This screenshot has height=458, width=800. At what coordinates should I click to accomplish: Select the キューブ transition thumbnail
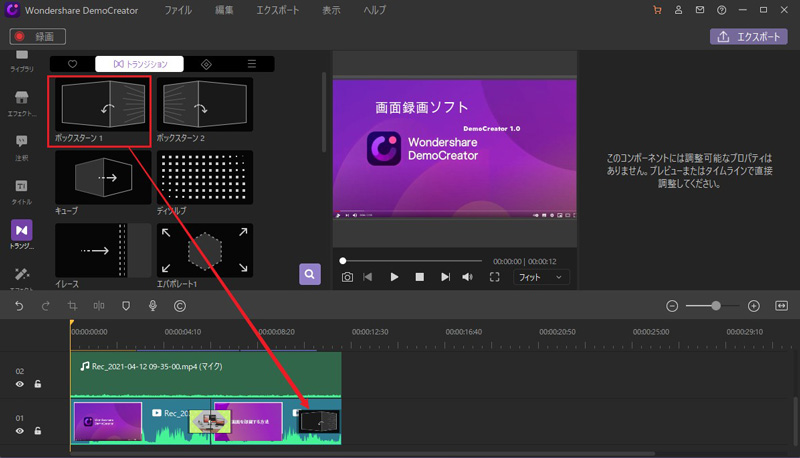pos(103,177)
